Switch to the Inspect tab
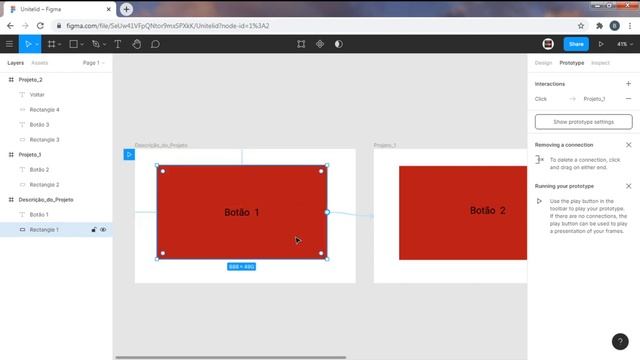Screen dimensions: 640x360 pos(600,63)
